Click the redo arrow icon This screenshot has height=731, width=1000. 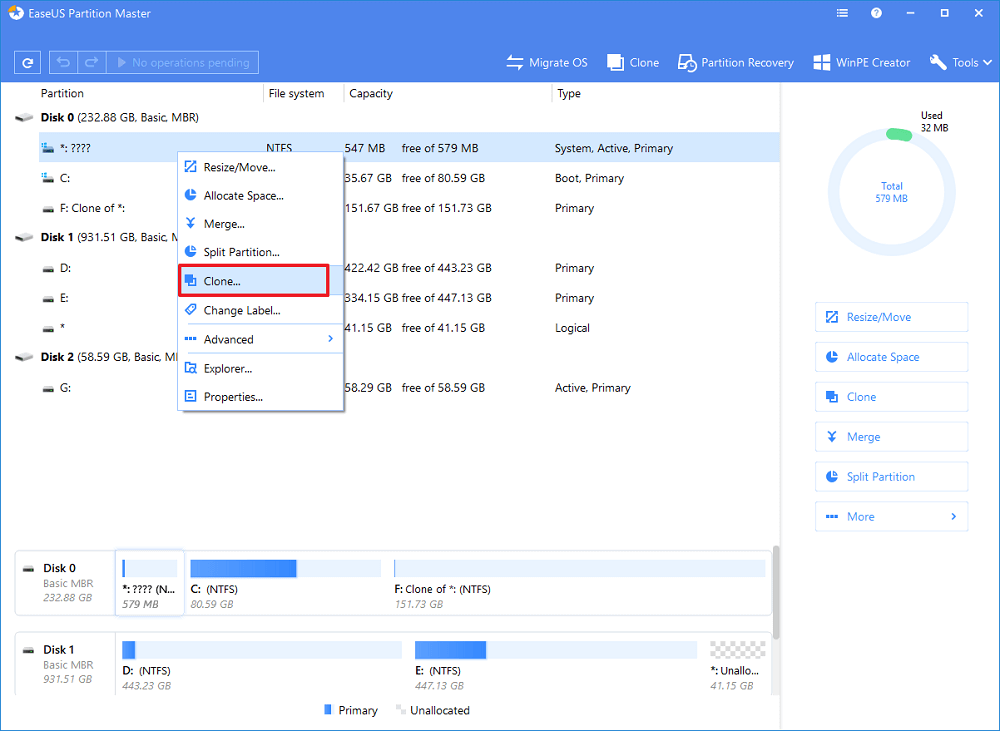point(90,62)
